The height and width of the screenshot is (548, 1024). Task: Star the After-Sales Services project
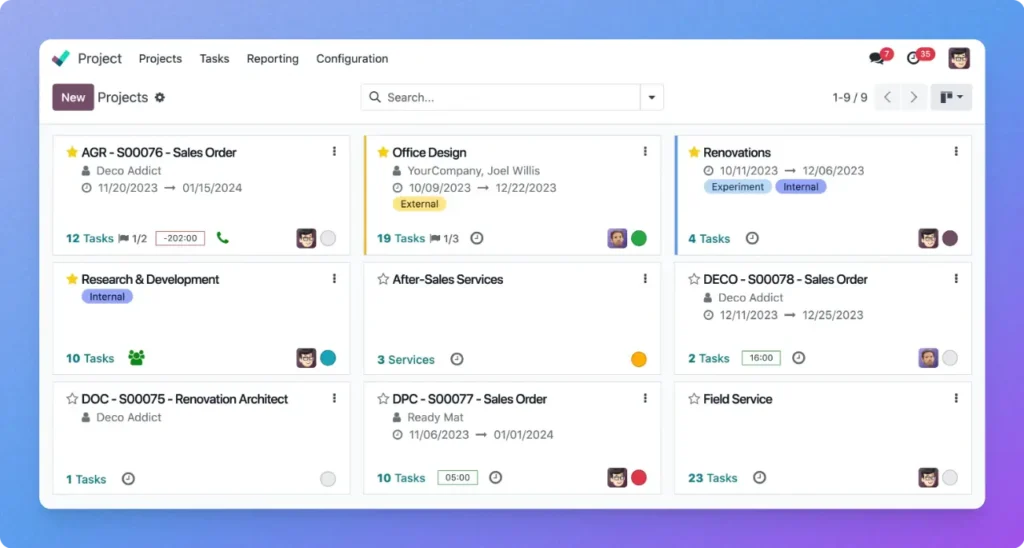[383, 280]
